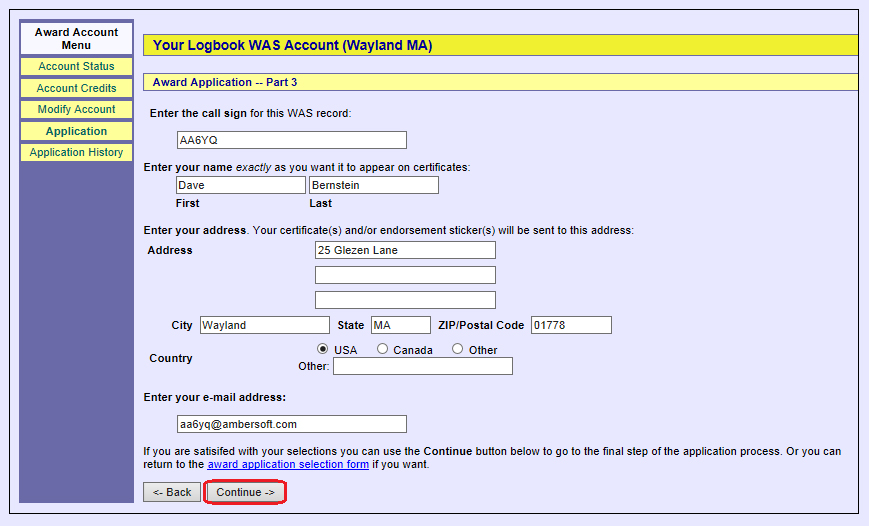Follow the award application selection form link
The width and height of the screenshot is (869, 526).
(x=273, y=465)
